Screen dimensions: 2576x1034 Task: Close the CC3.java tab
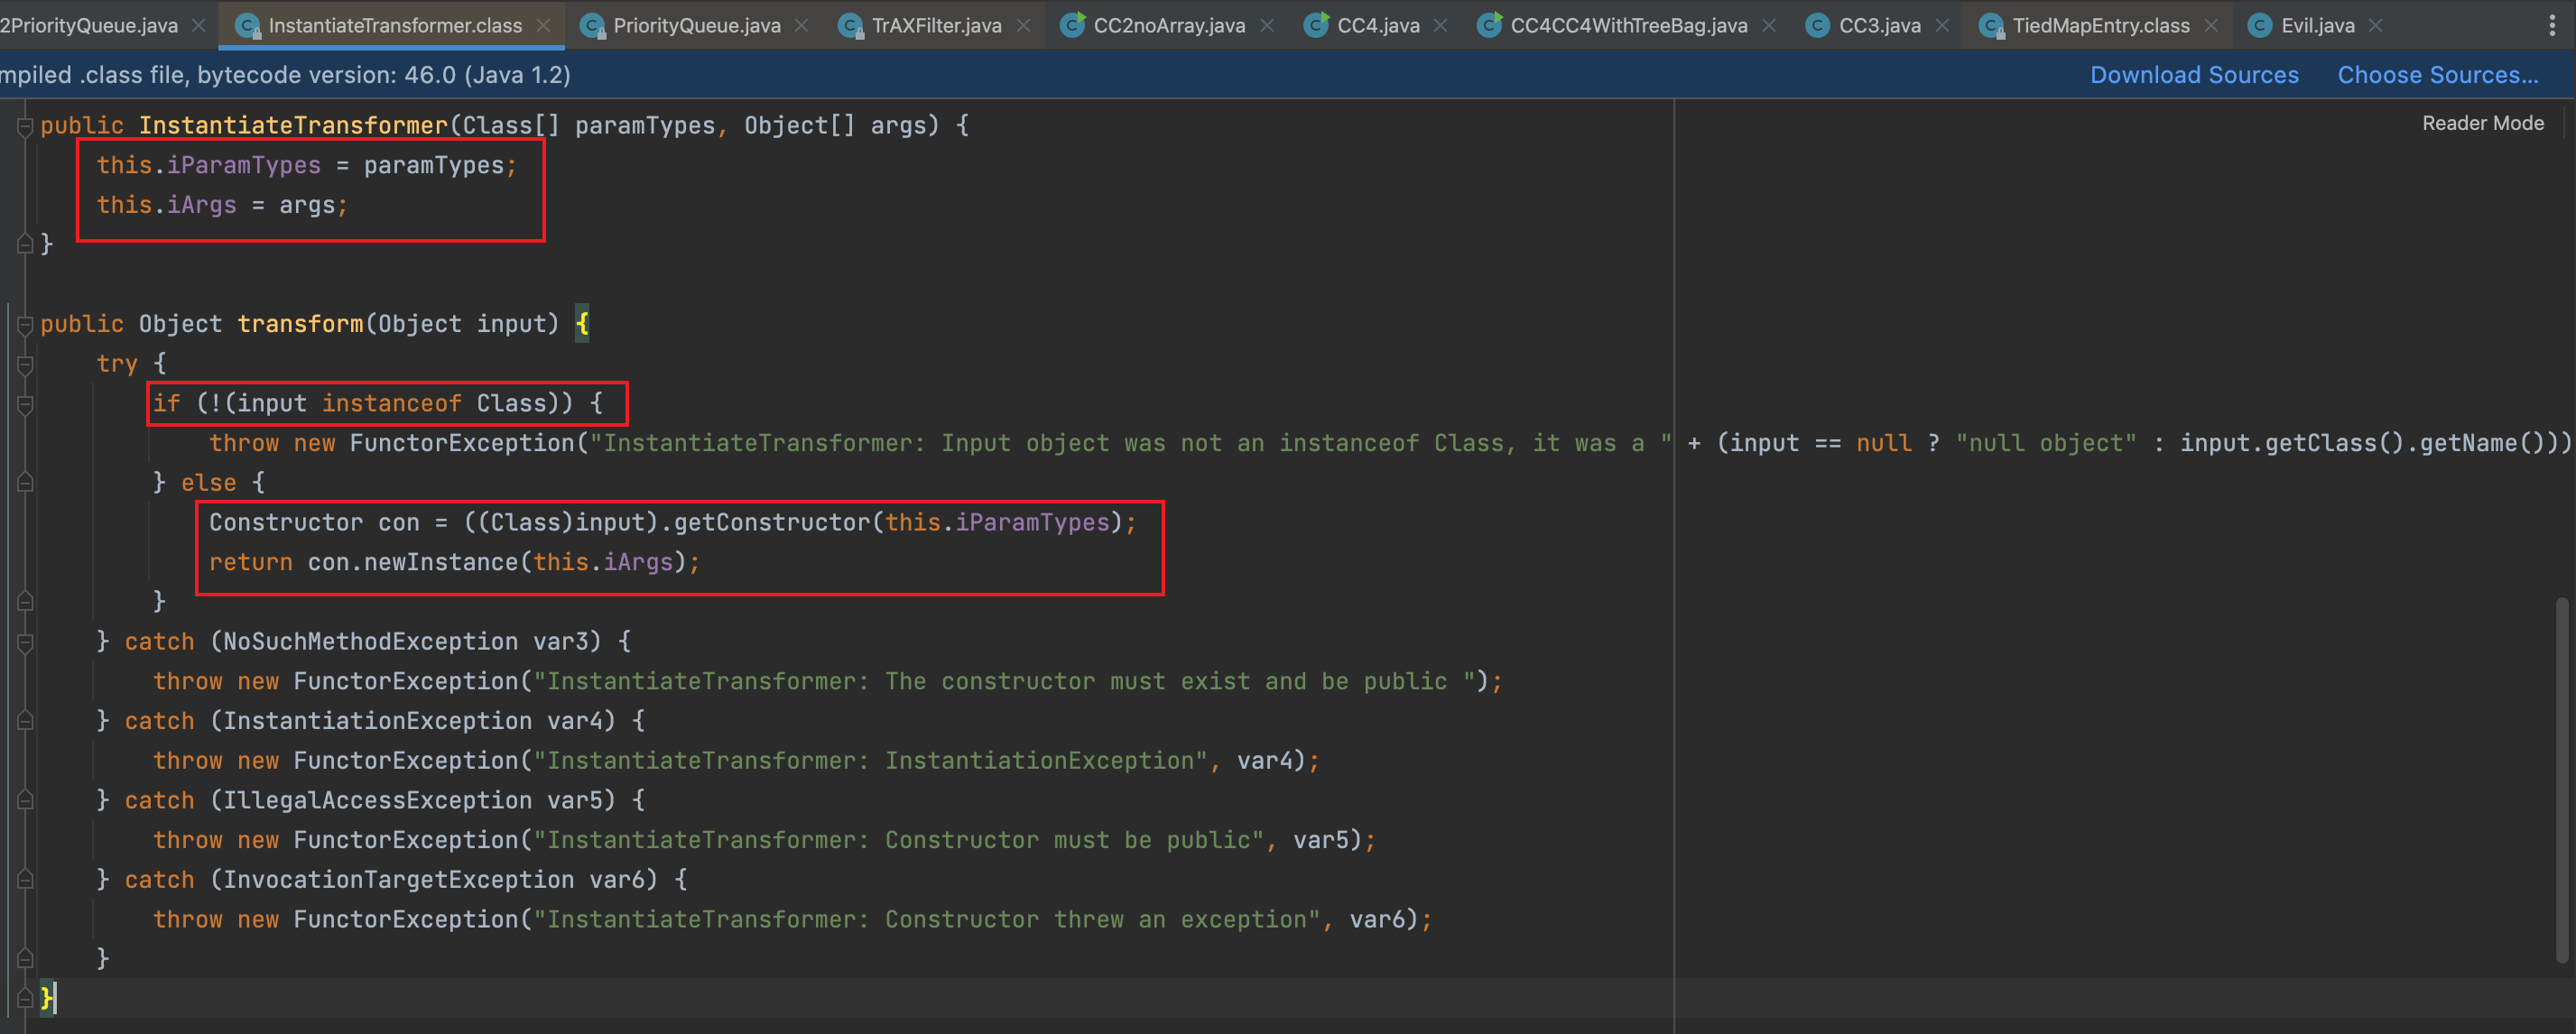(x=1942, y=26)
